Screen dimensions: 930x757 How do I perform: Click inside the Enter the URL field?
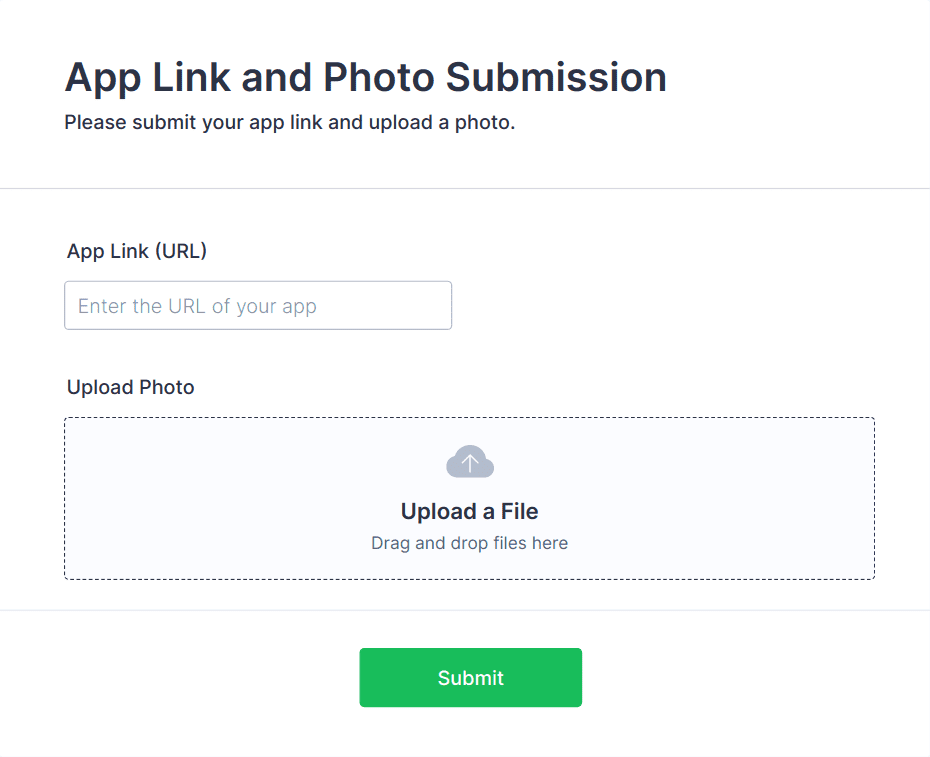click(x=258, y=305)
